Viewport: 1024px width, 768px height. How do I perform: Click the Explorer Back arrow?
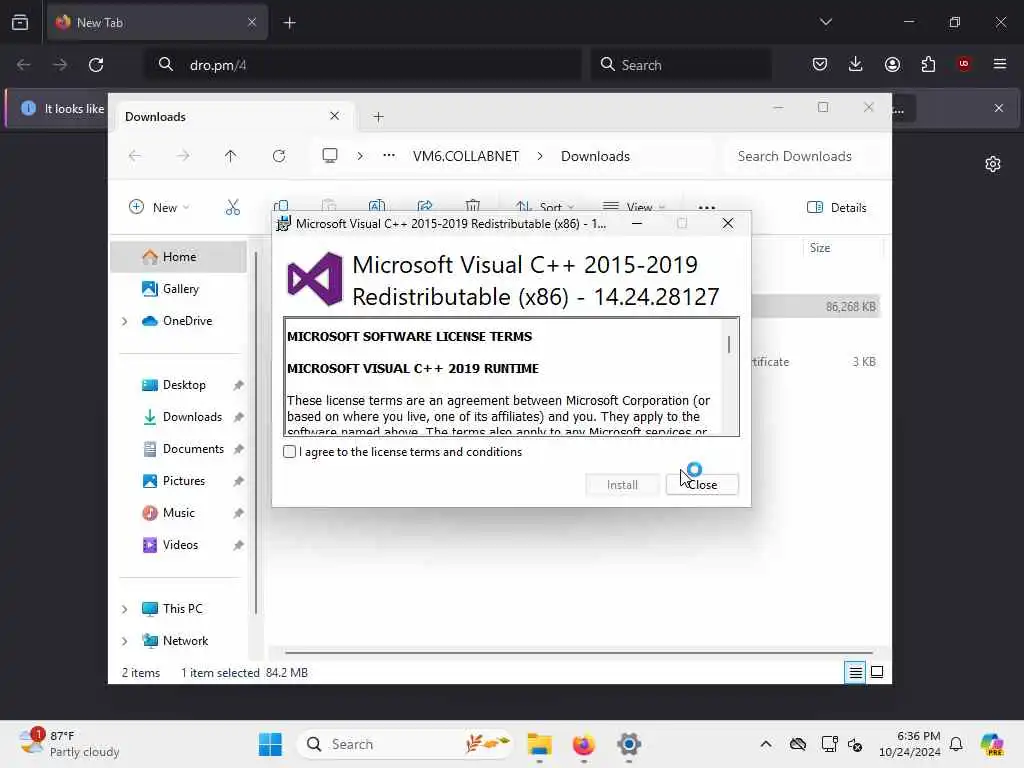point(135,155)
